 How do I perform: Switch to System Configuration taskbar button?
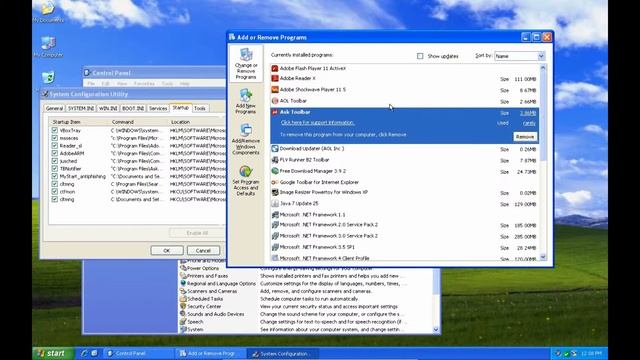coord(282,354)
